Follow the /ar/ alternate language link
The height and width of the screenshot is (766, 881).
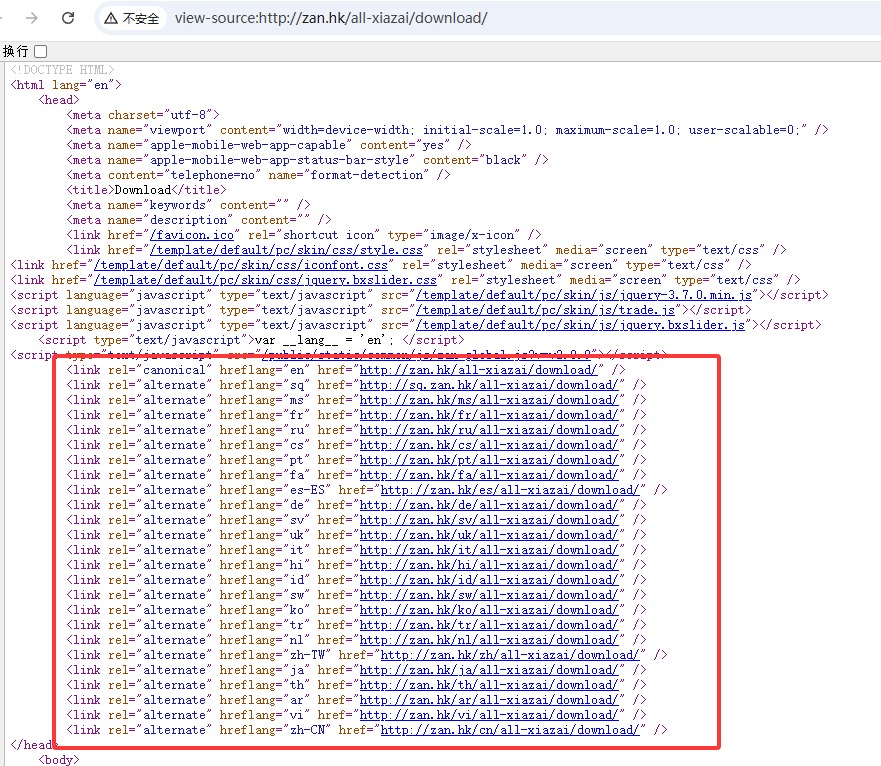click(x=489, y=700)
